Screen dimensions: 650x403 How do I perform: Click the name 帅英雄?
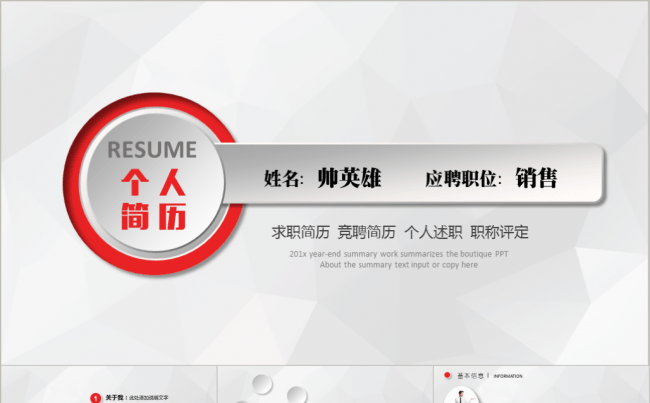tap(349, 178)
